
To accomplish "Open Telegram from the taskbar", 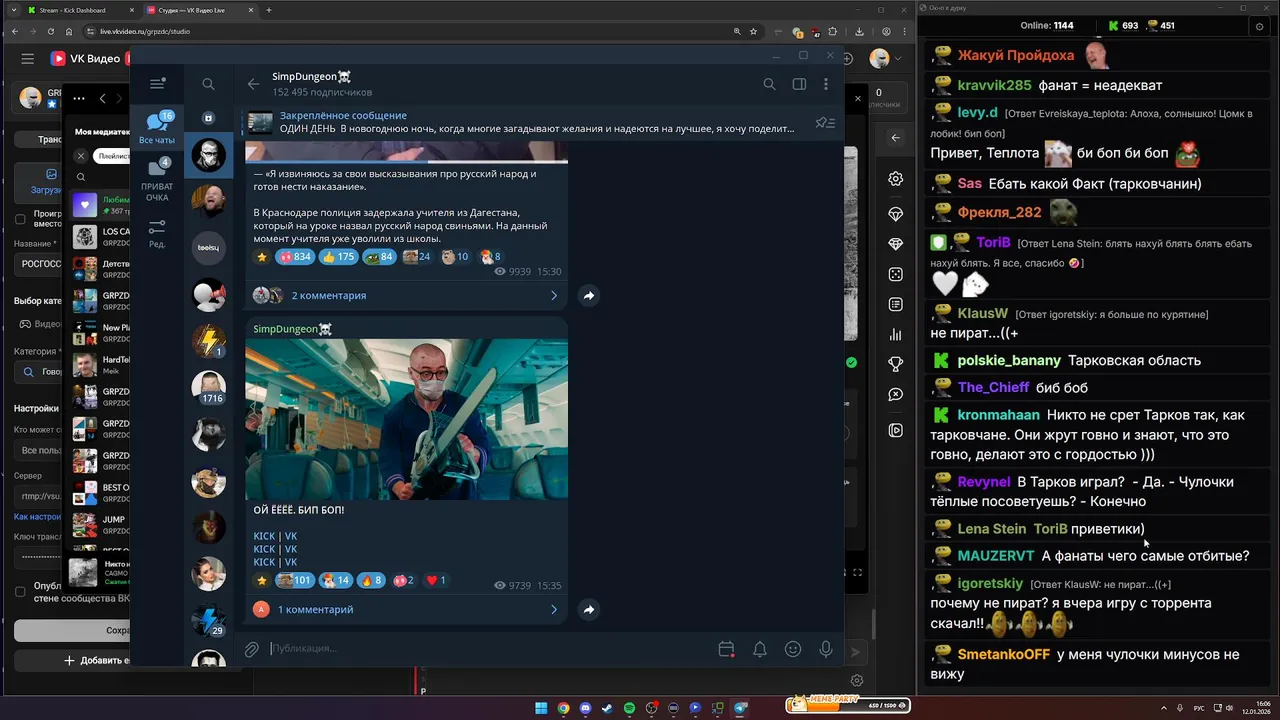I will coord(741,709).
